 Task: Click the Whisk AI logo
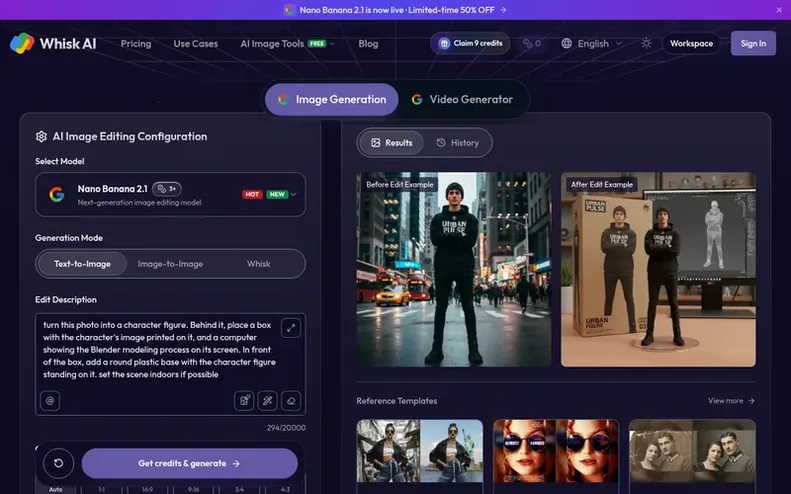(53, 43)
